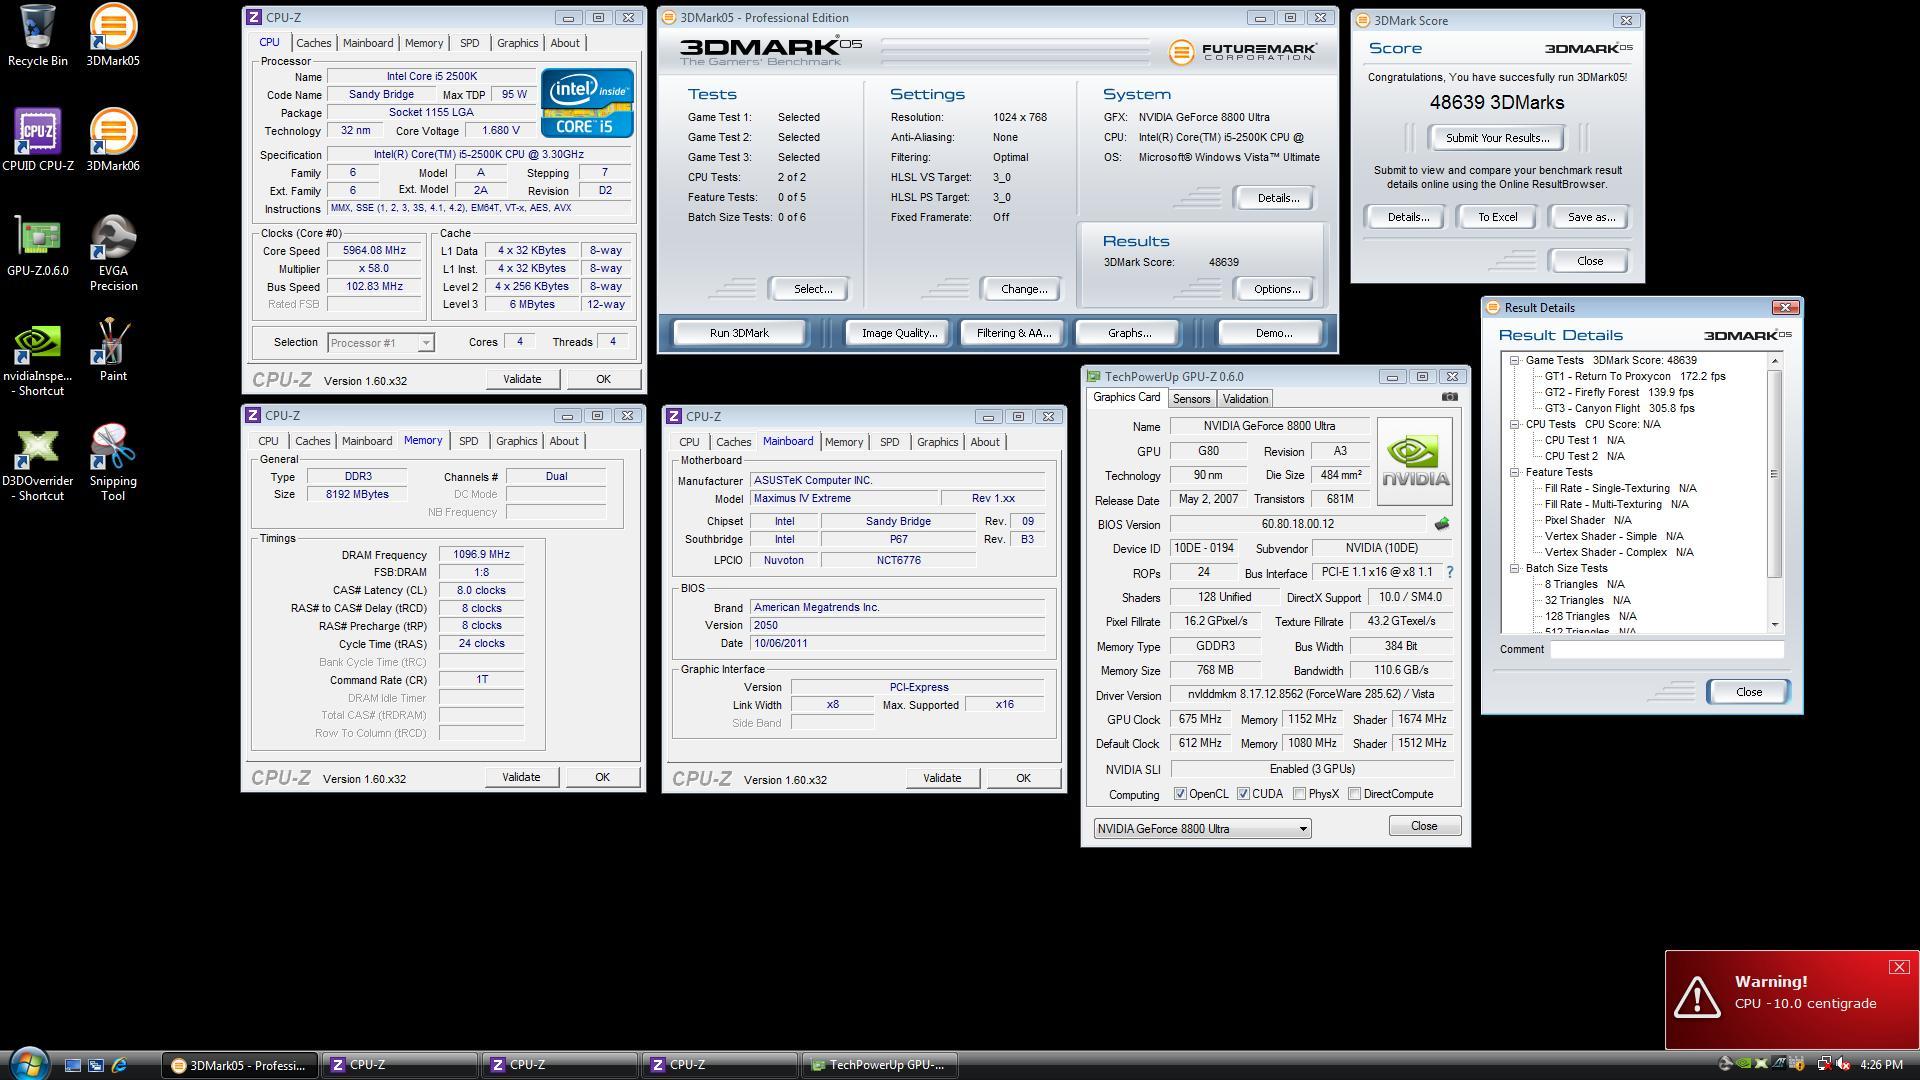Open the Processor #1 selection dropdown
The height and width of the screenshot is (1080, 1920).
380,343
